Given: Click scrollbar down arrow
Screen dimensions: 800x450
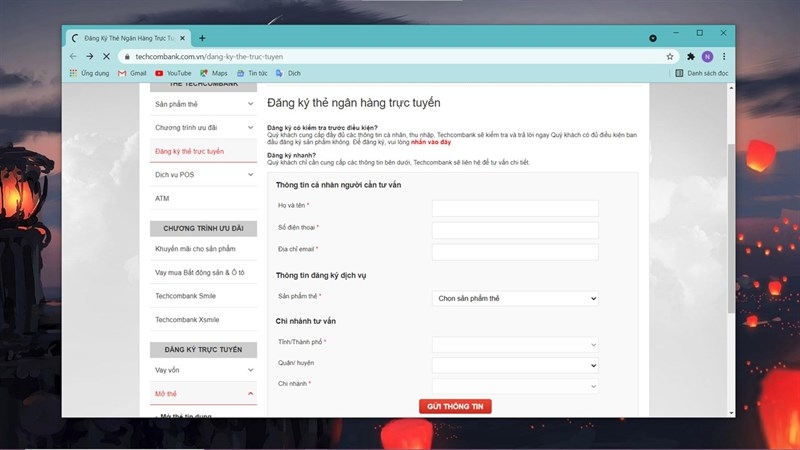Looking at the screenshot, I should click(x=731, y=413).
